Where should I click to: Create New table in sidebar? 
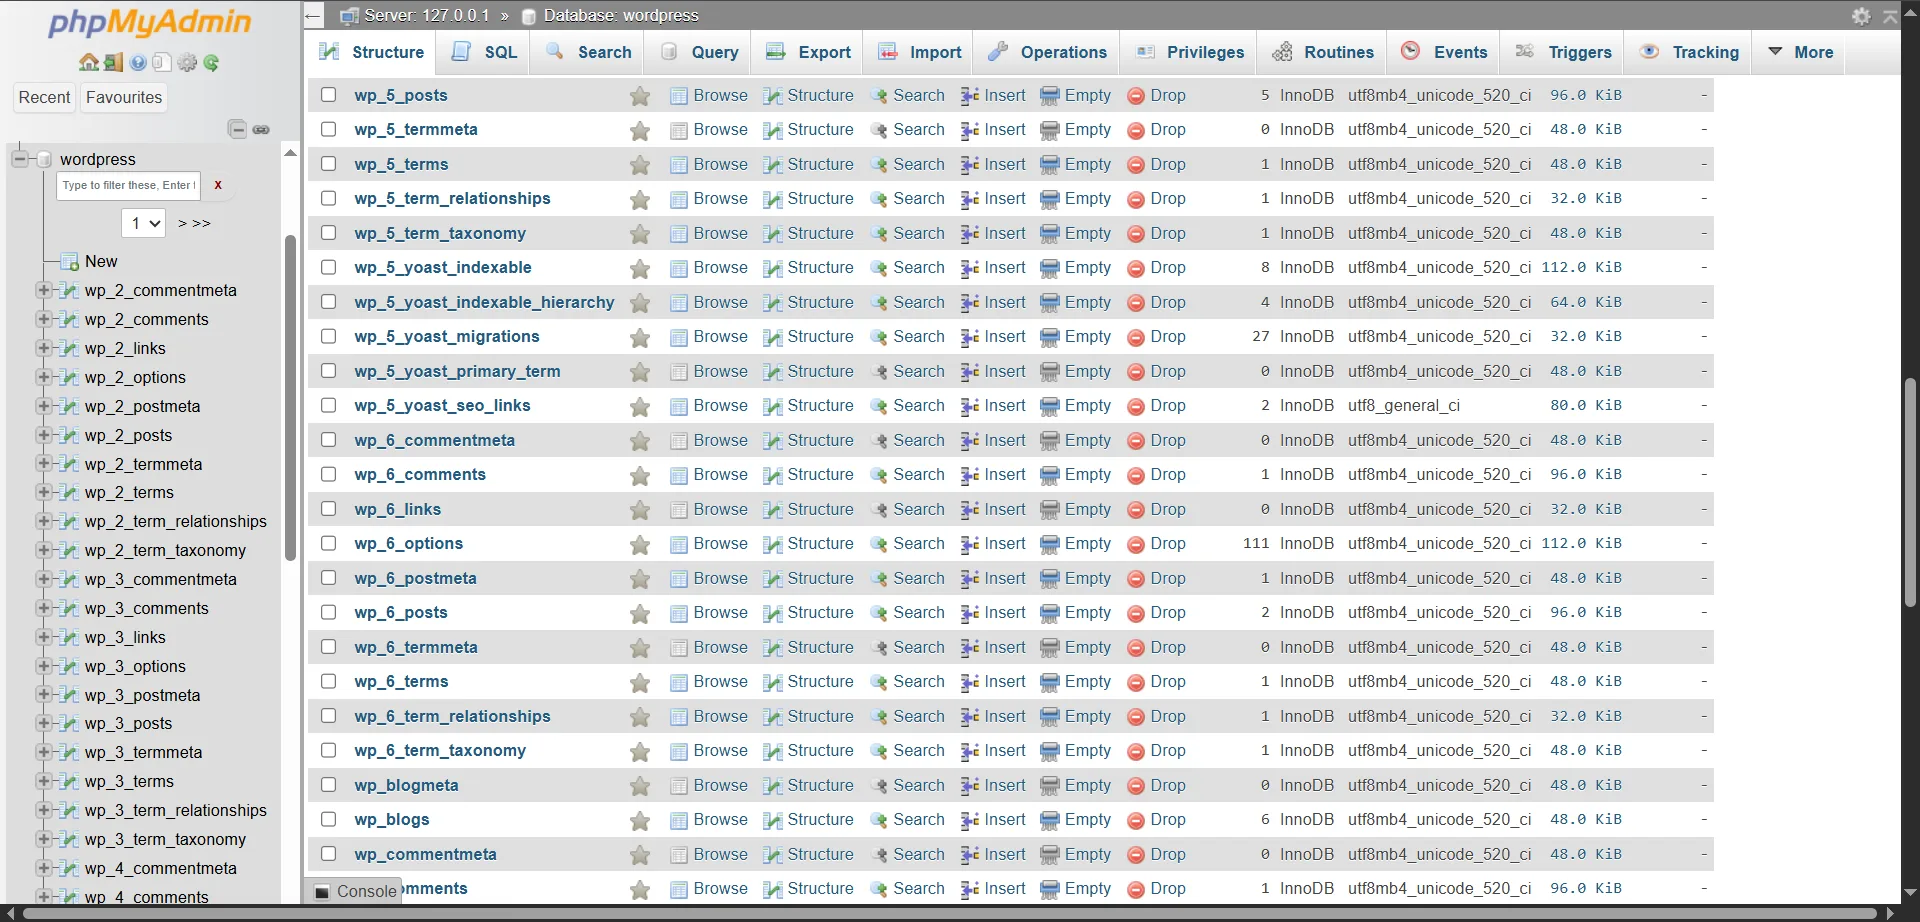[101, 261]
